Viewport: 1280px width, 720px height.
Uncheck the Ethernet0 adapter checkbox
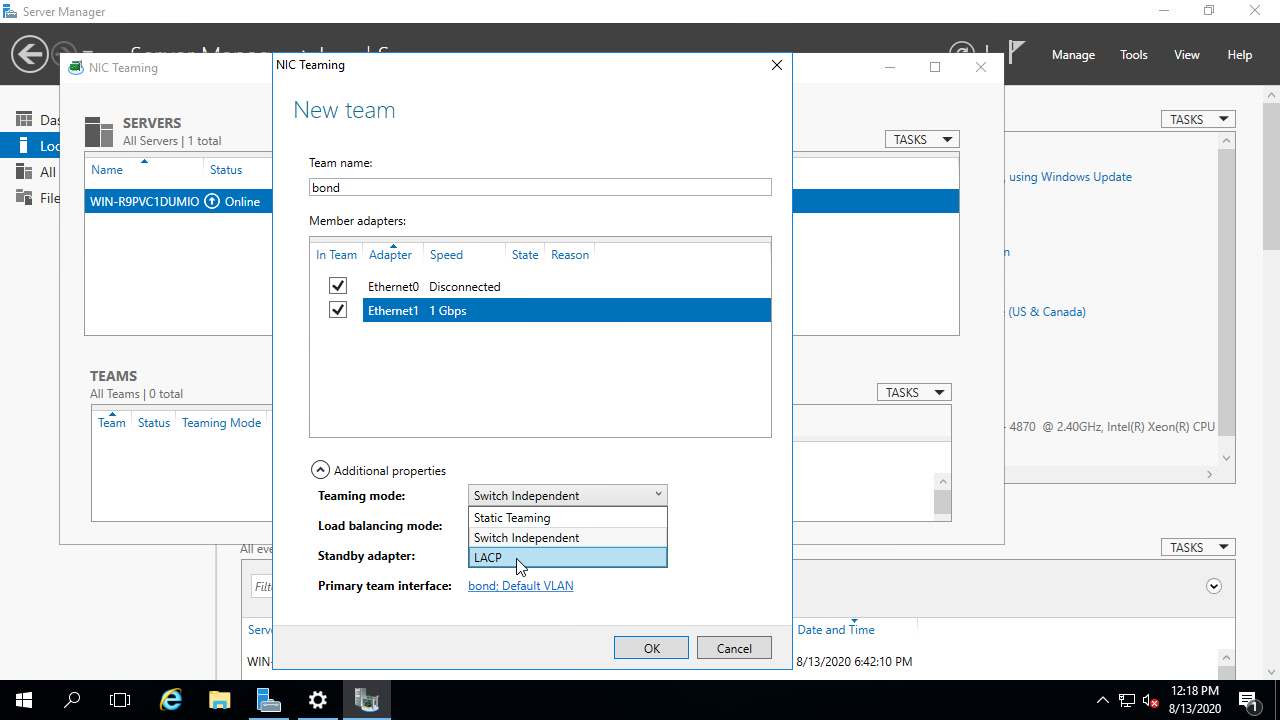[338, 286]
